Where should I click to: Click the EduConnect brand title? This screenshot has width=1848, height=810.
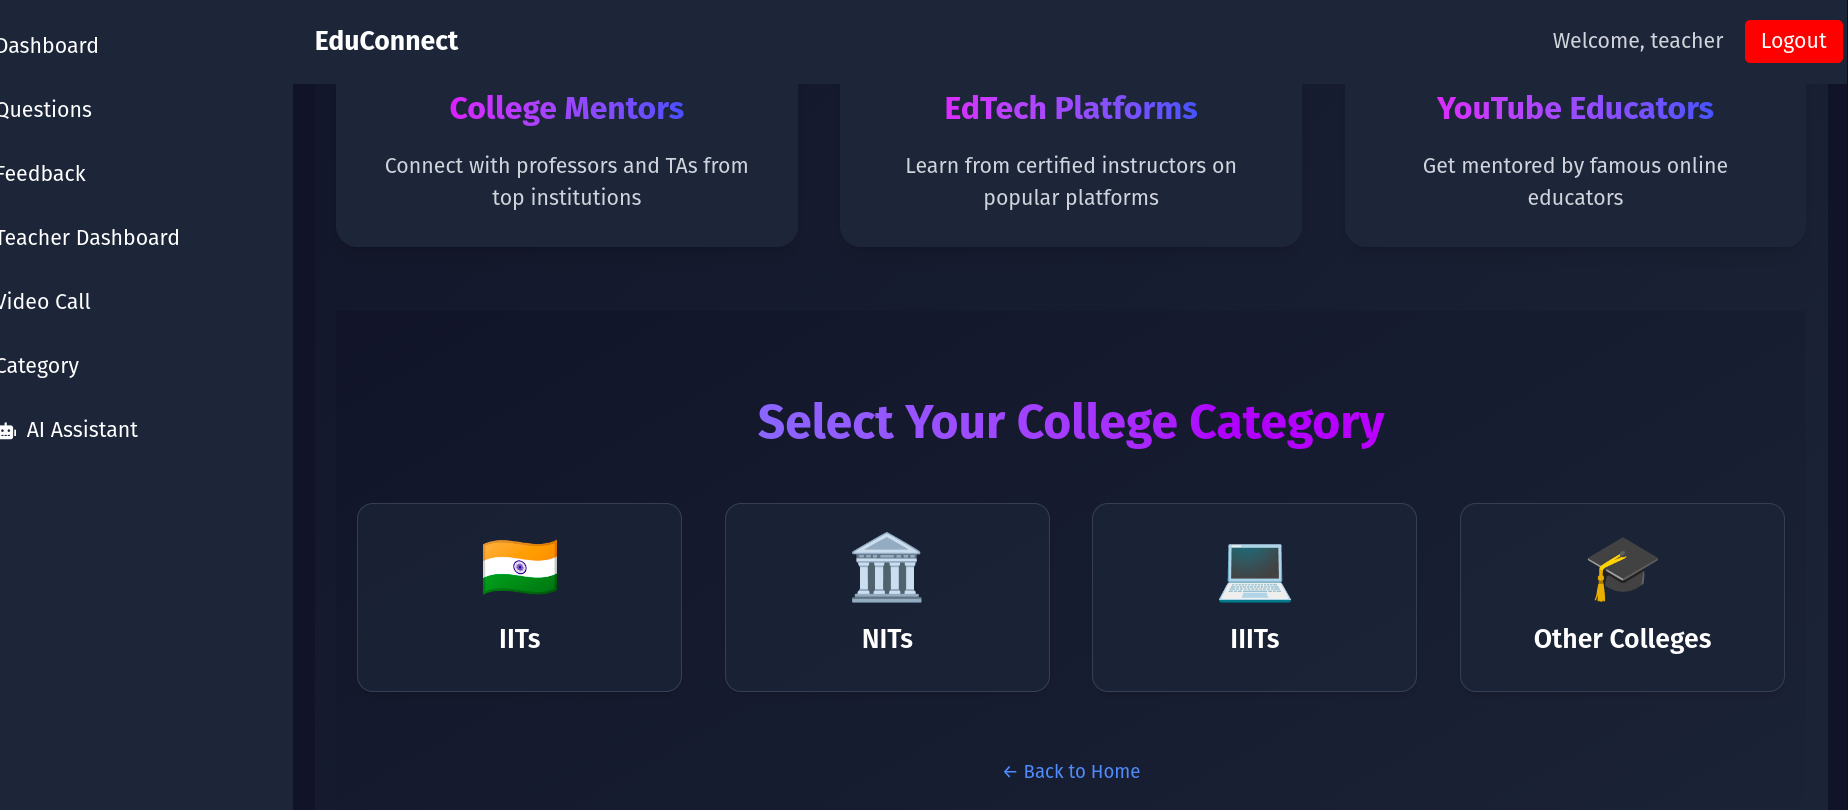386,41
